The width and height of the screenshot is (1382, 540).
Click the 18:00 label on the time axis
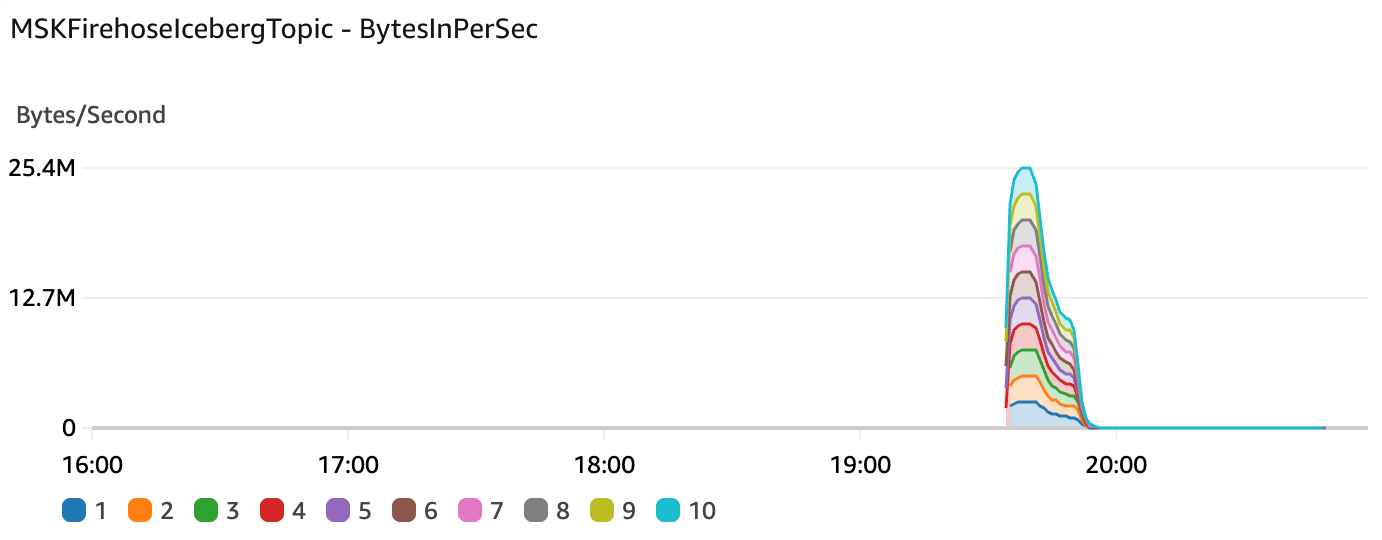[604, 465]
